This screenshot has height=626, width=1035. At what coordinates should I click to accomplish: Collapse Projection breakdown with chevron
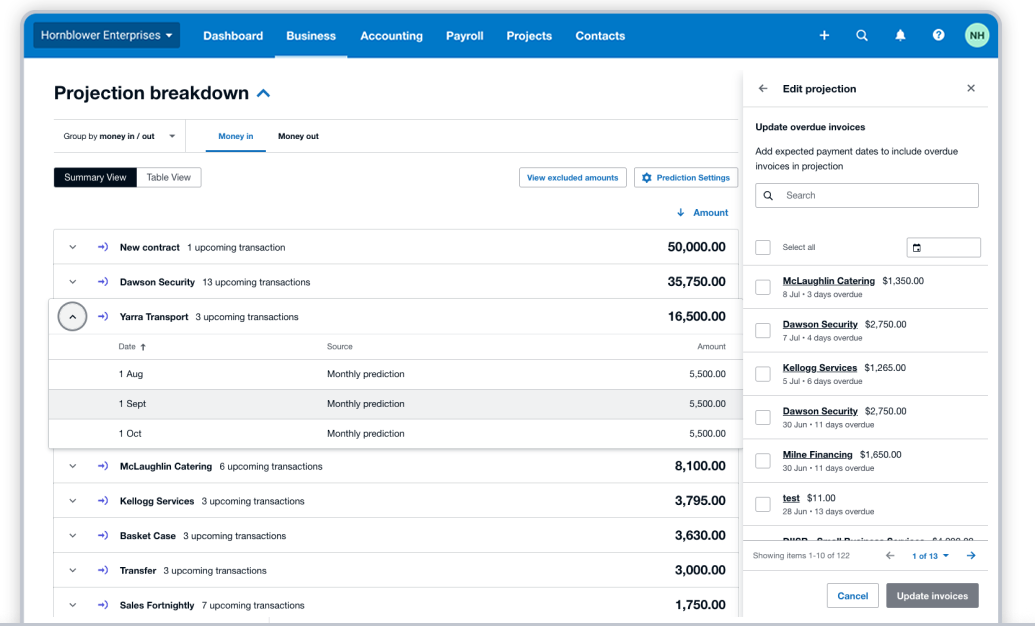tap(263, 93)
